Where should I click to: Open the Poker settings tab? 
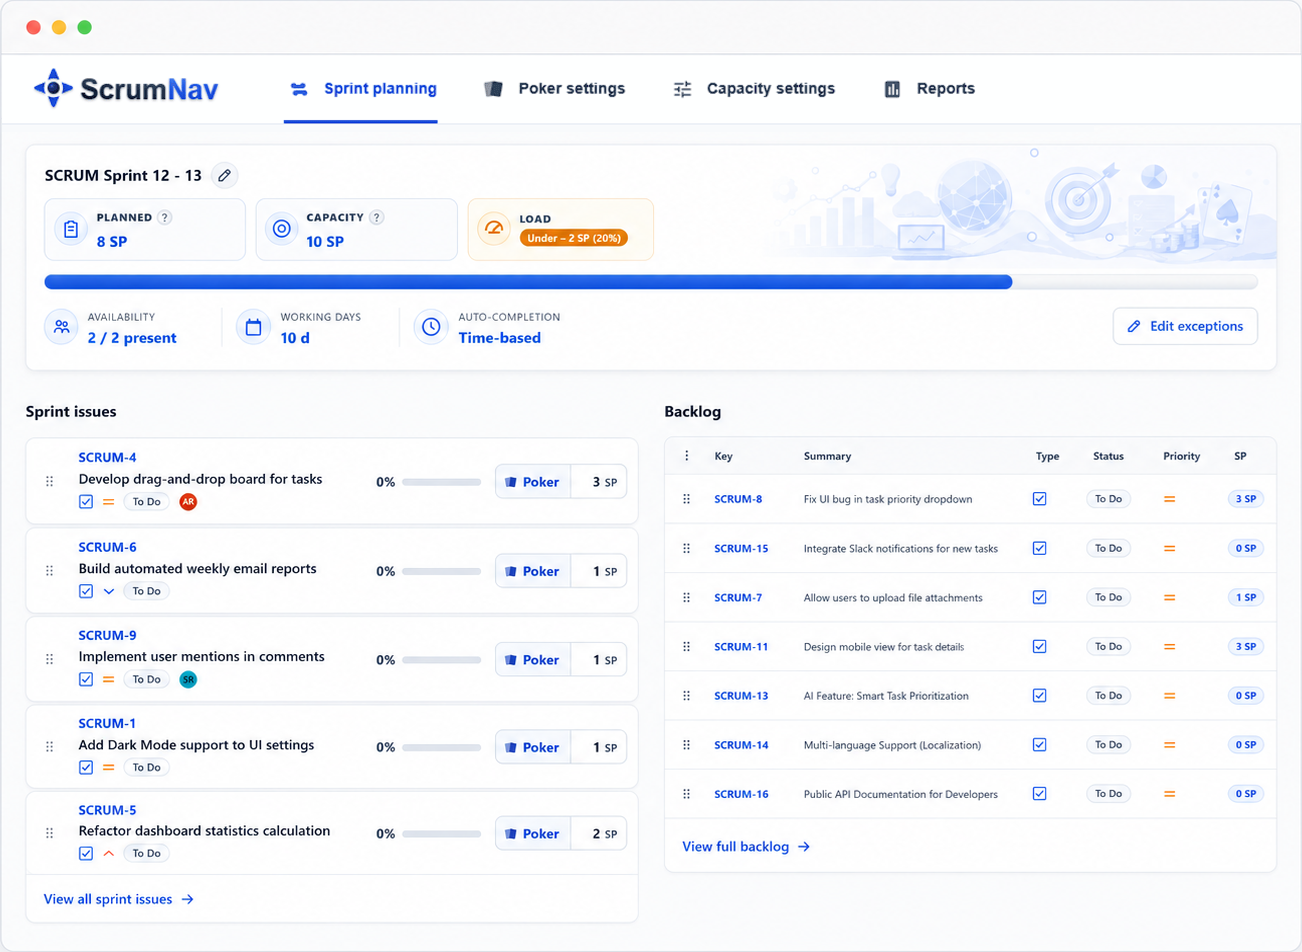pos(555,89)
